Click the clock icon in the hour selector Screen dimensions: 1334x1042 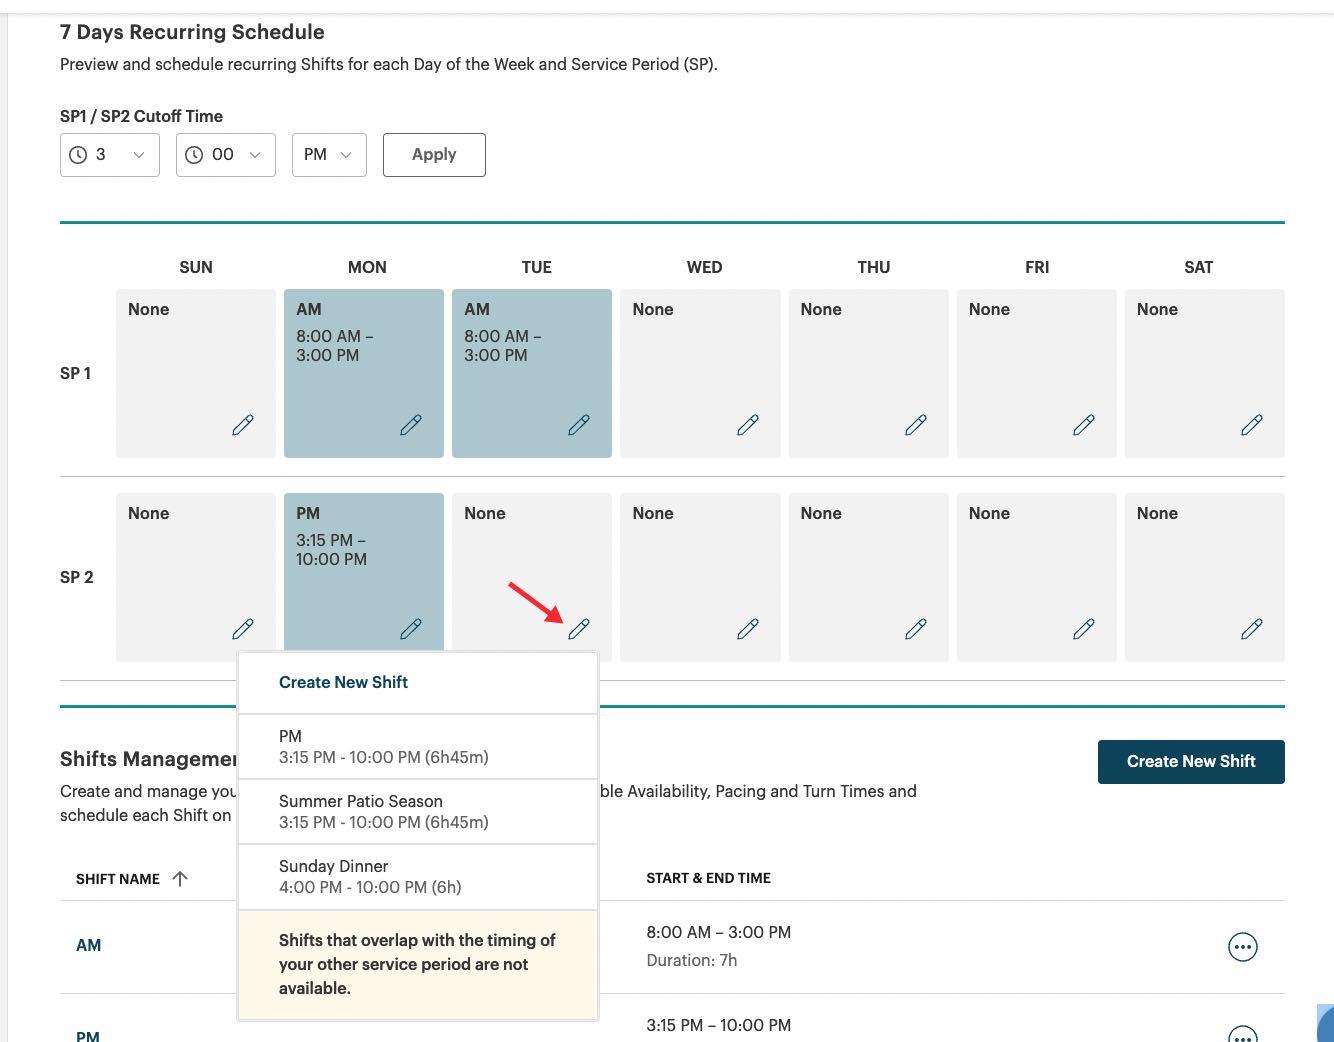click(x=77, y=154)
